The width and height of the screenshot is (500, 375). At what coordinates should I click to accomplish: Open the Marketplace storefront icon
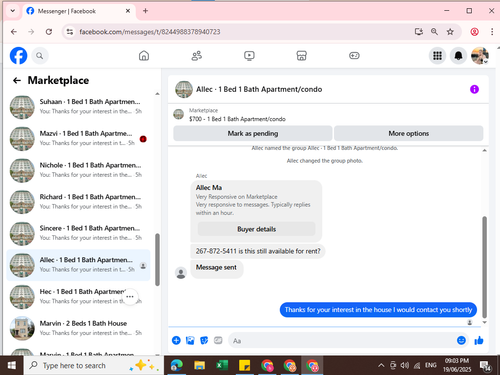302,55
